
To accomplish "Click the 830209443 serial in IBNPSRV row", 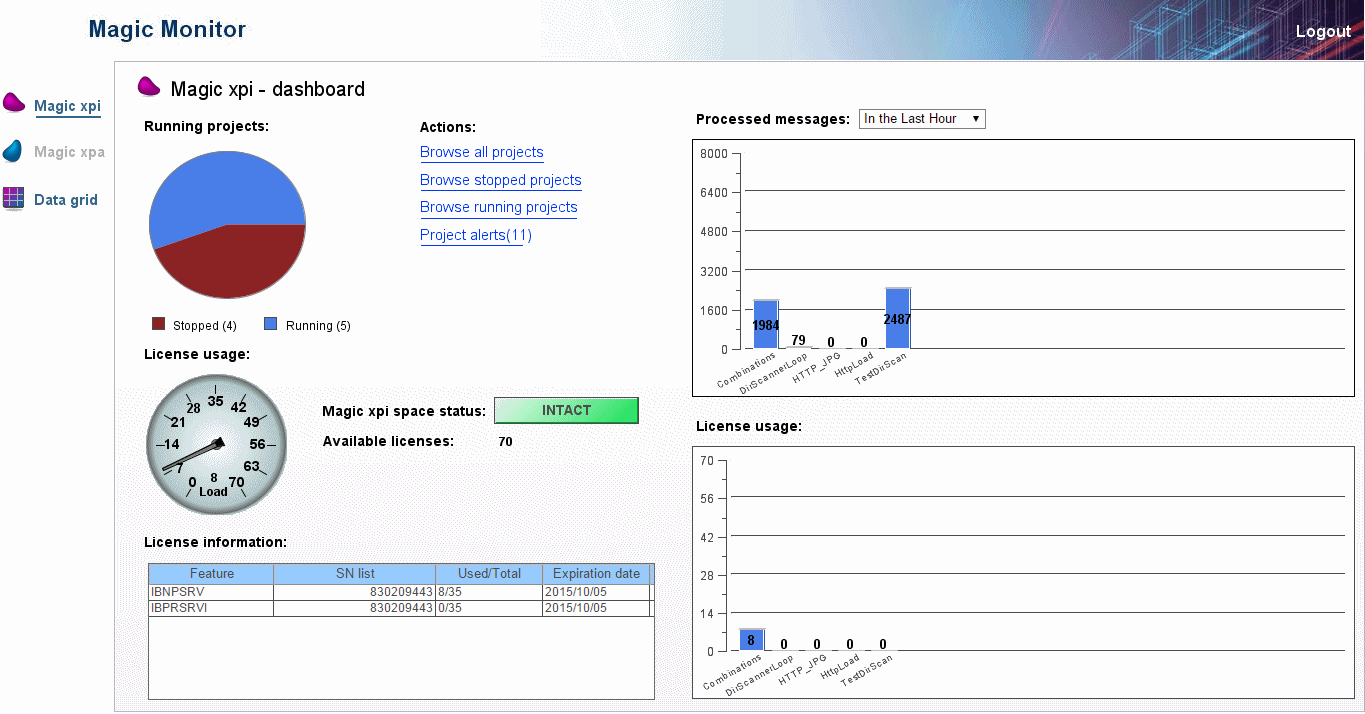I will pos(355,592).
